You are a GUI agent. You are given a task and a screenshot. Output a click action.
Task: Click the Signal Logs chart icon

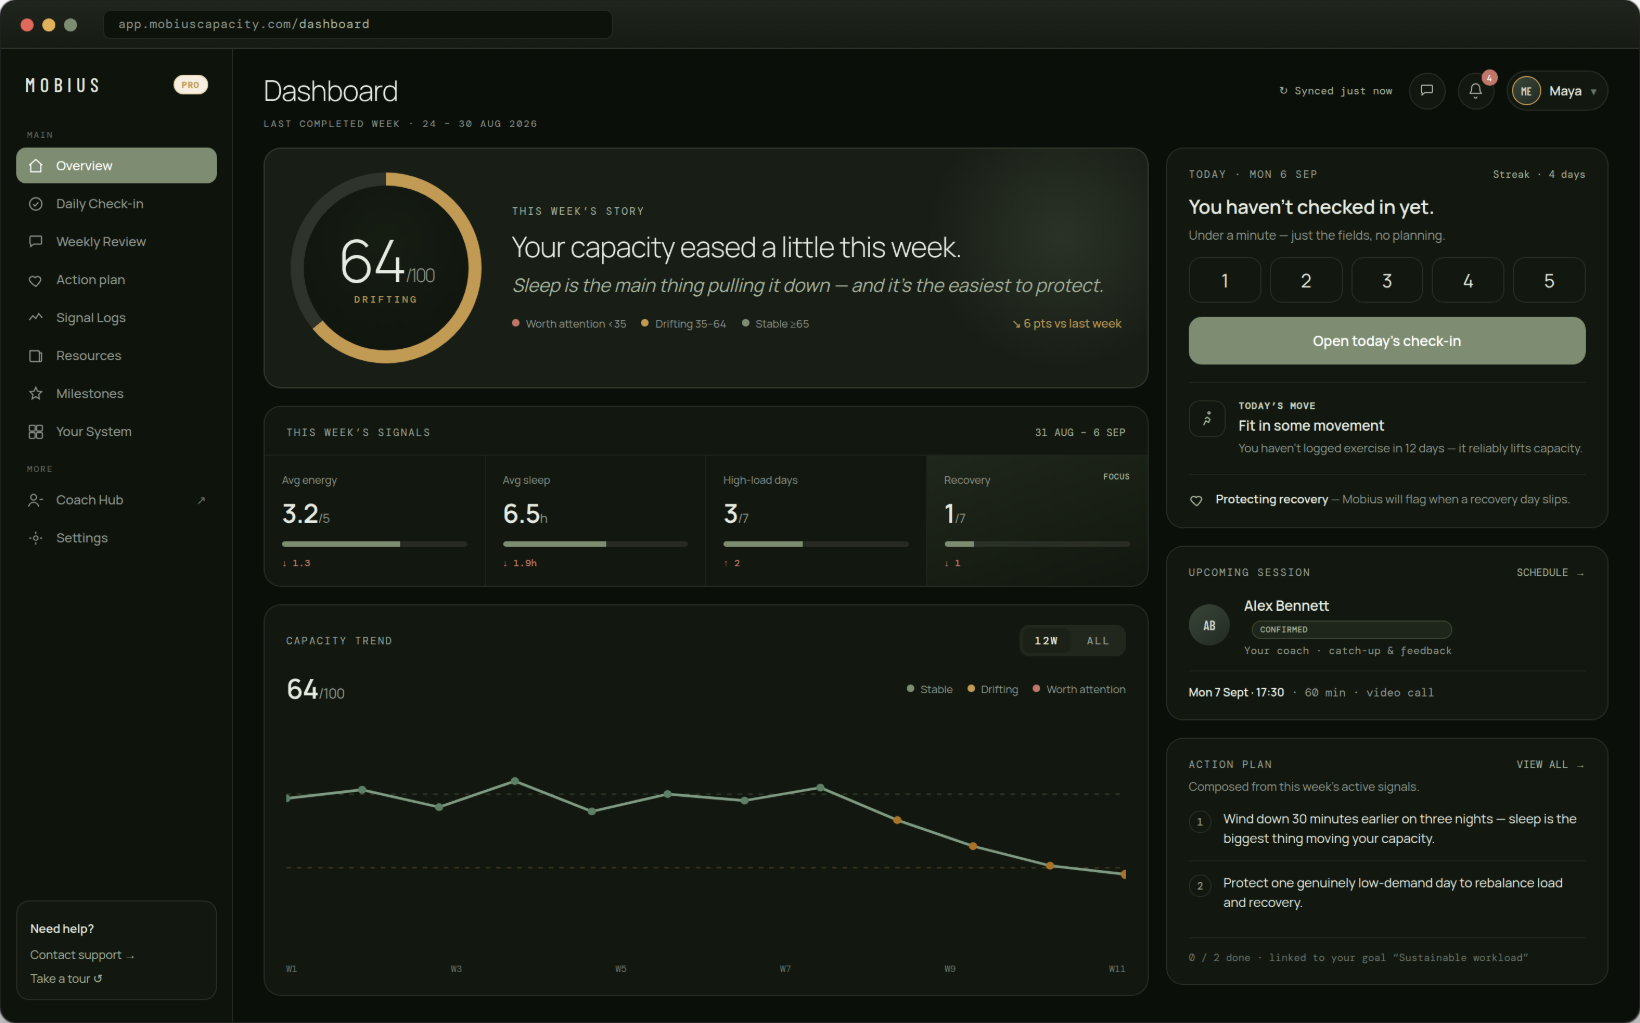click(x=36, y=318)
